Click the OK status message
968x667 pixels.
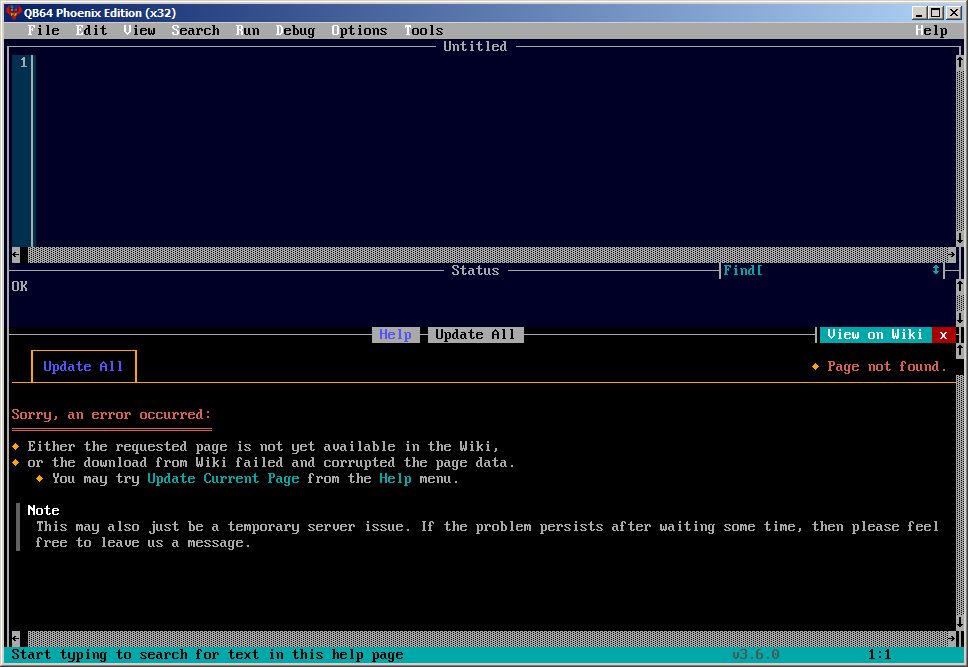pyautogui.click(x=19, y=287)
